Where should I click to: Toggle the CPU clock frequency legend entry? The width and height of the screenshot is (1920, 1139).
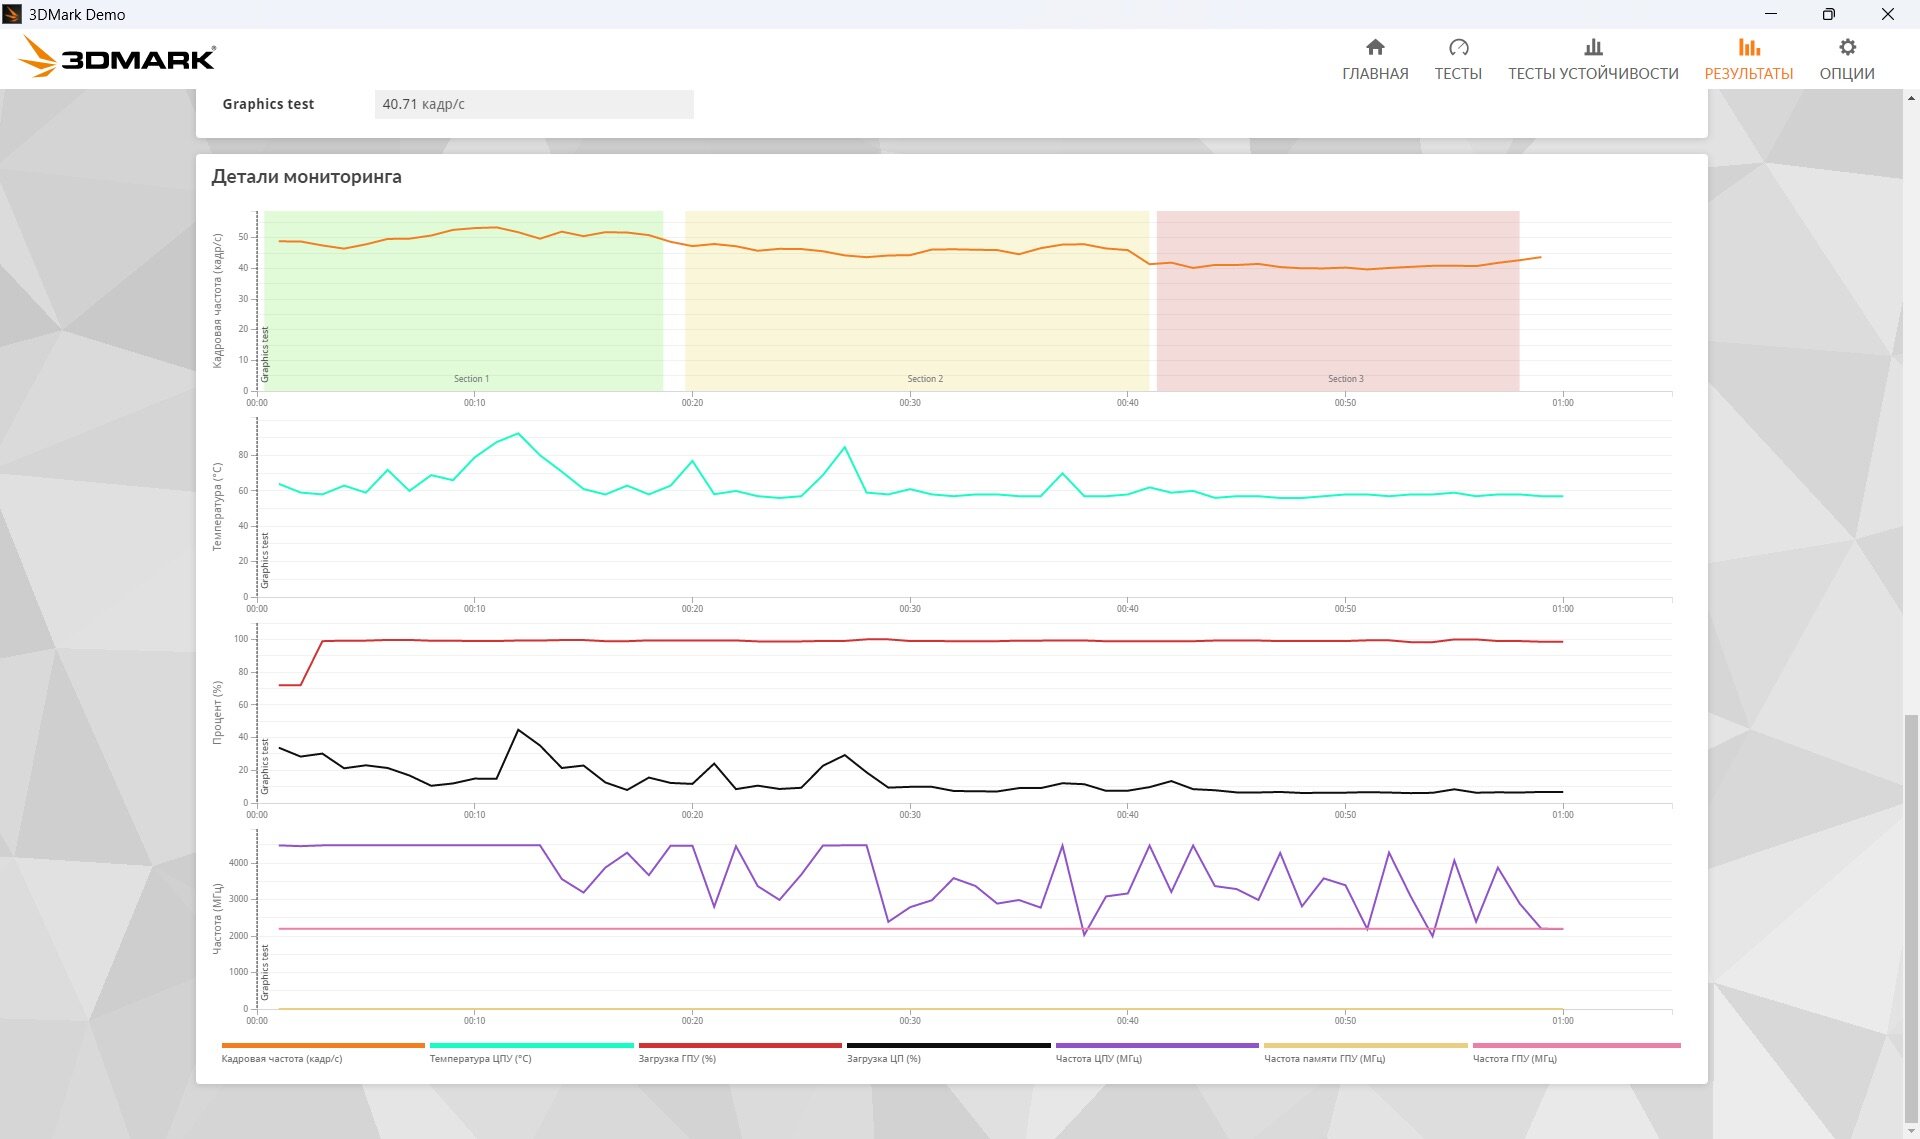1098,1058
